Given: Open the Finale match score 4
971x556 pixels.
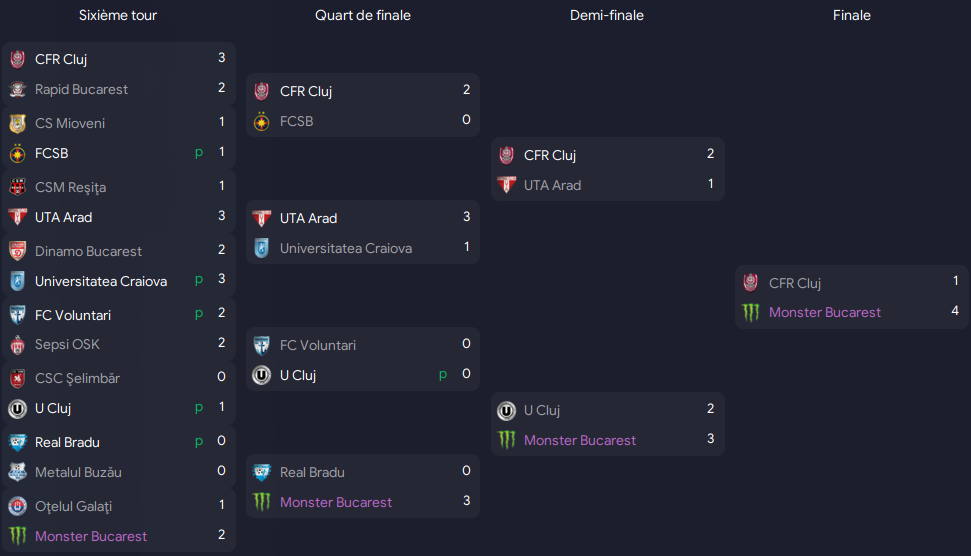Looking at the screenshot, I should [x=955, y=311].
